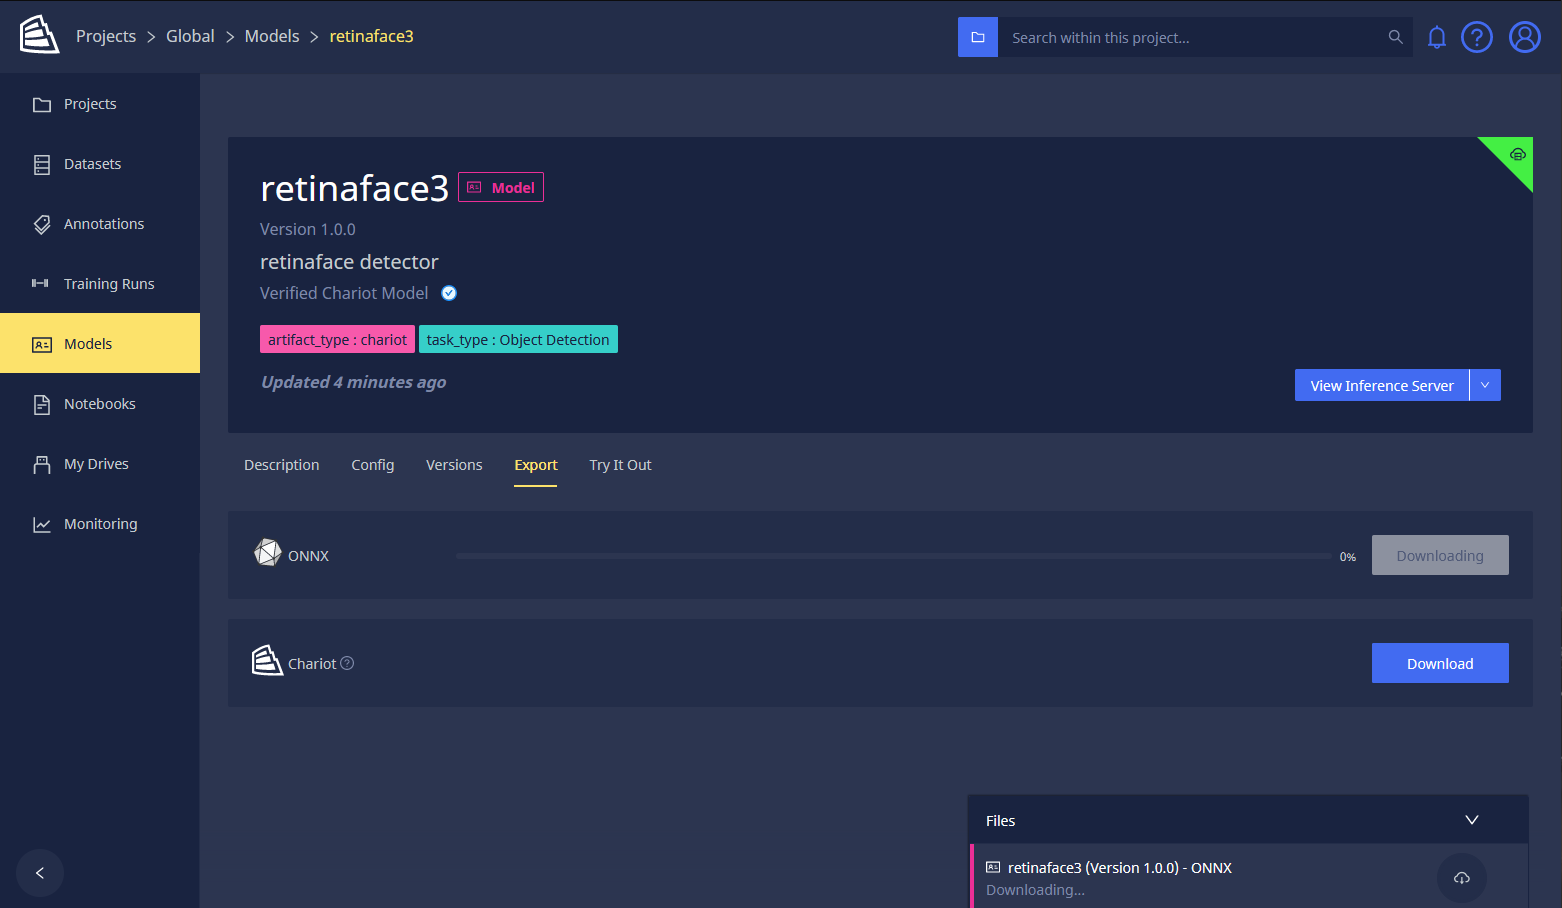Open the Try It Out tab
Viewport: 1562px width, 908px height.
(620, 465)
